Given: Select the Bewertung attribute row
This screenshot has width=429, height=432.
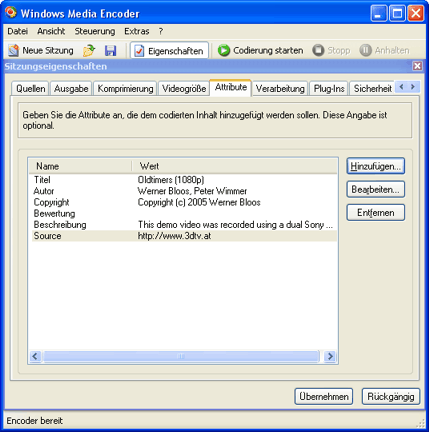Looking at the screenshot, I should click(x=184, y=214).
